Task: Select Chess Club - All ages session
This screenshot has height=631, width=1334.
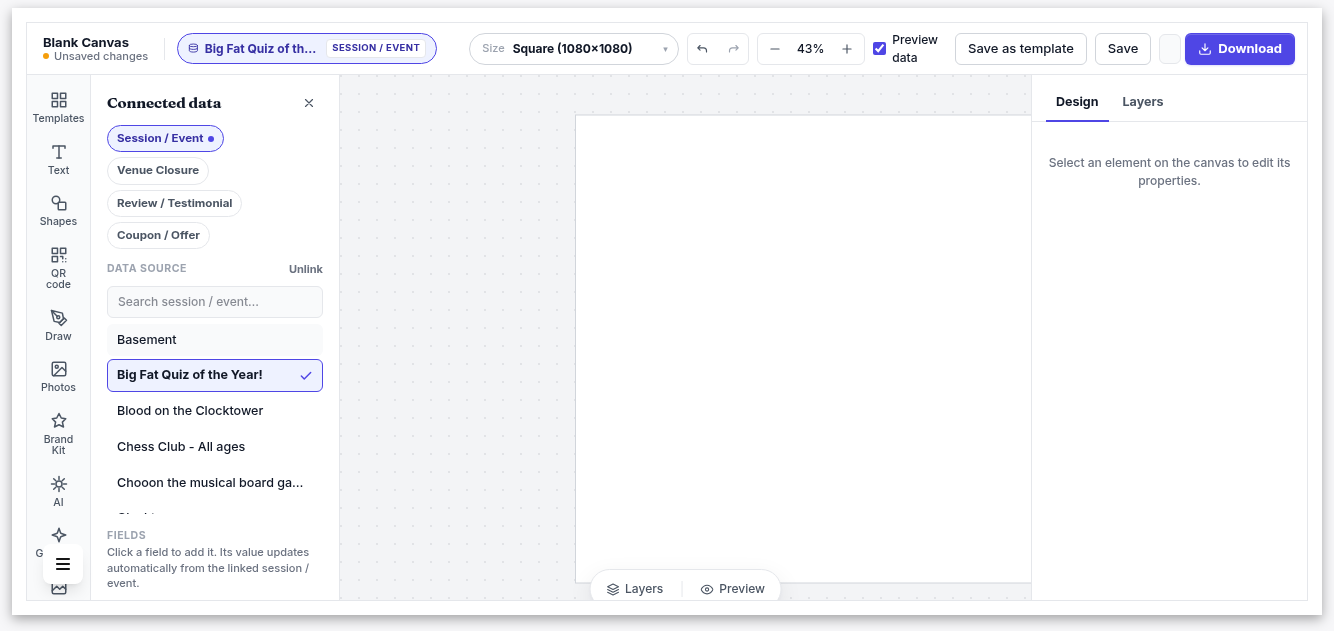Action: pos(215,447)
